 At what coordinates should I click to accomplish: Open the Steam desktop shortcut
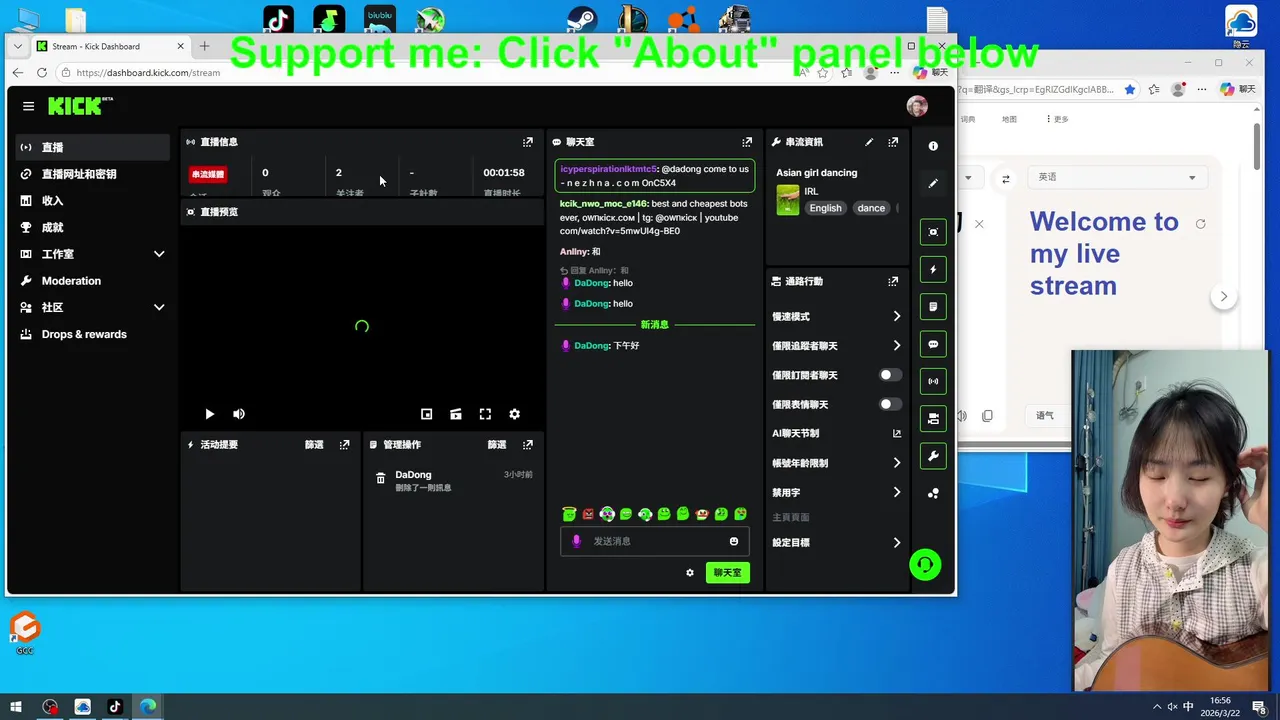pyautogui.click(x=582, y=19)
